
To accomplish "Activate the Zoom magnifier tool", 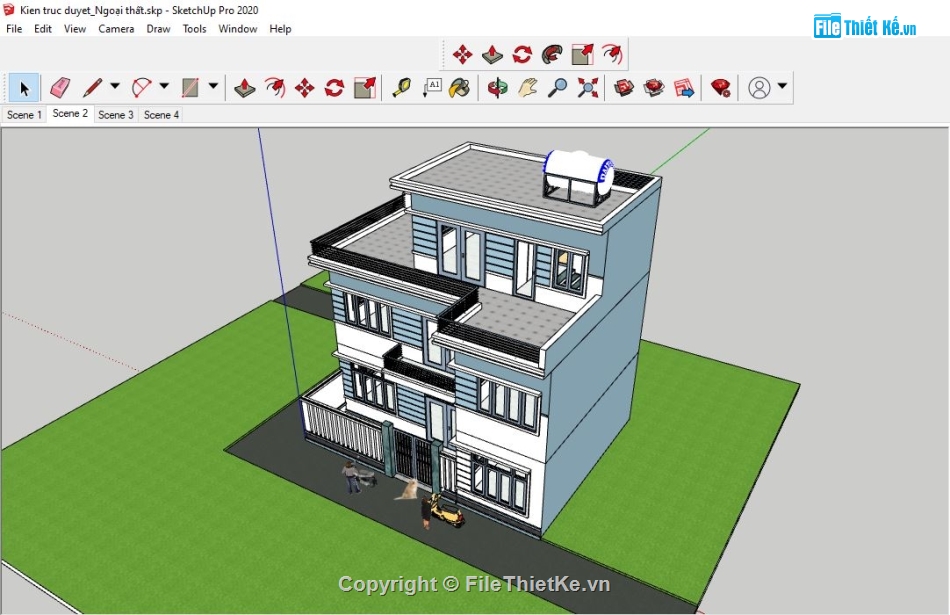I will [557, 88].
